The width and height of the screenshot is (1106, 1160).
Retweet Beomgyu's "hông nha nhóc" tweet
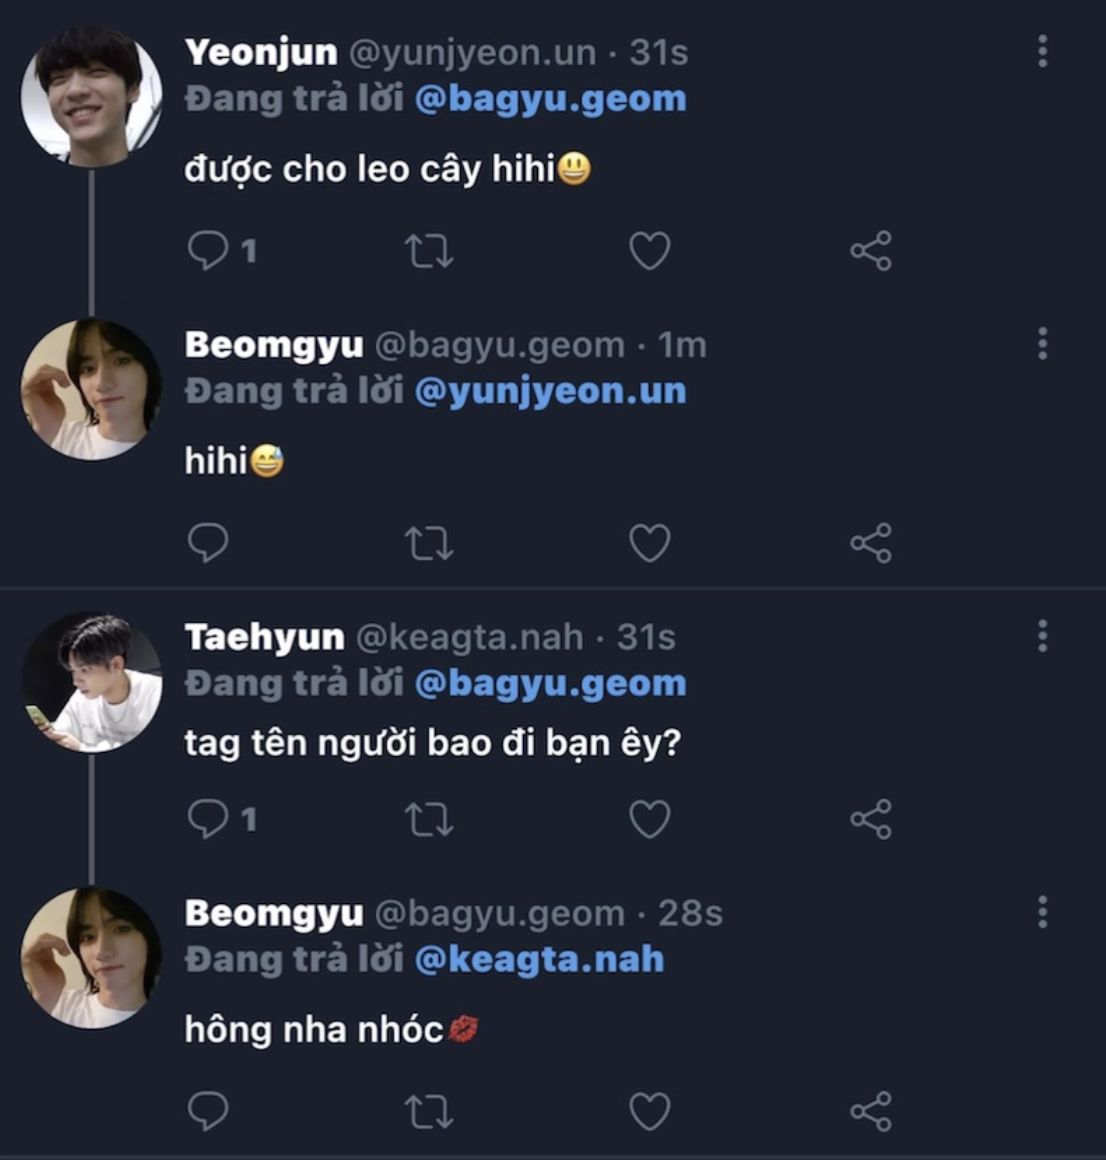[x=429, y=1111]
